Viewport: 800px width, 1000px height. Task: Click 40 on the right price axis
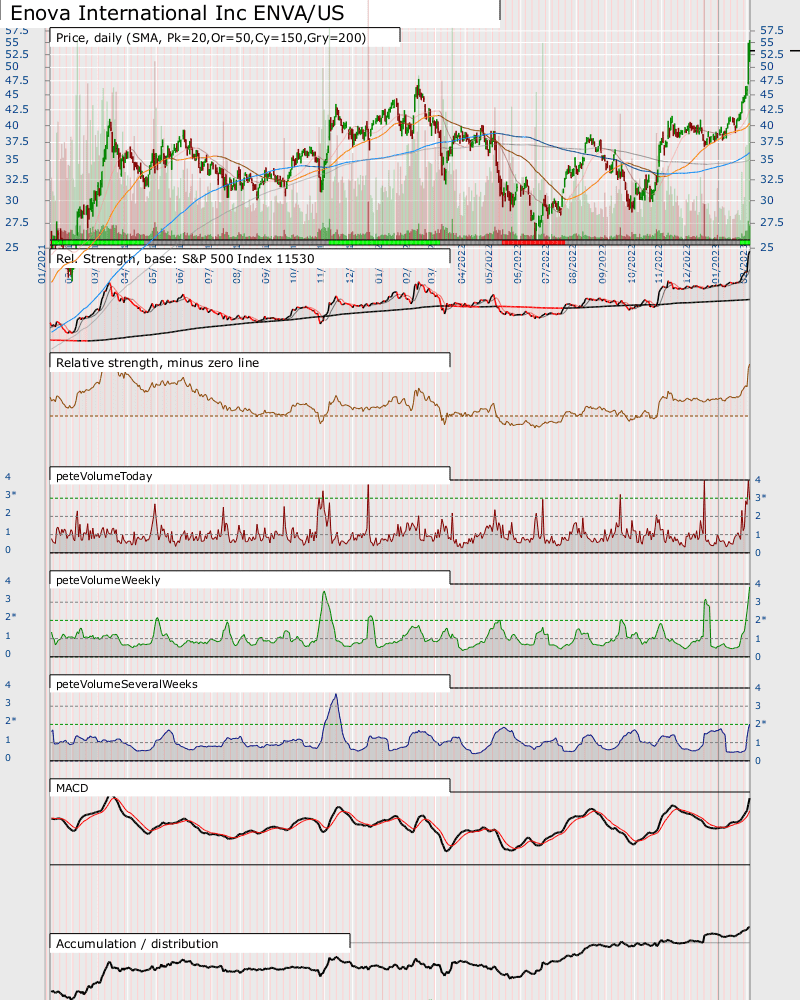pyautogui.click(x=767, y=126)
